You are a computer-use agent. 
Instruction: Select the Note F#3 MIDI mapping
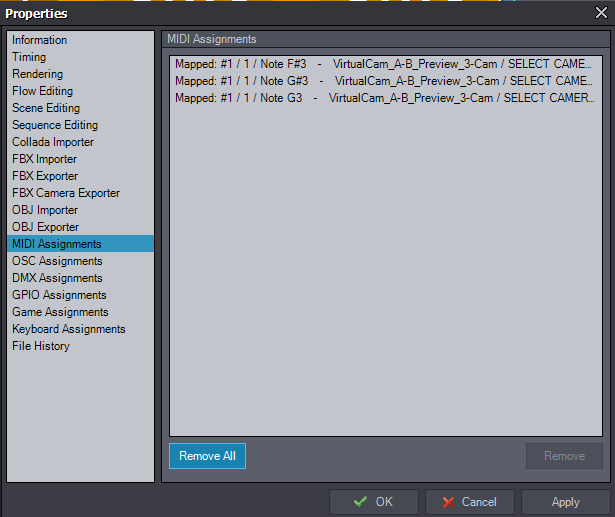pos(385,64)
